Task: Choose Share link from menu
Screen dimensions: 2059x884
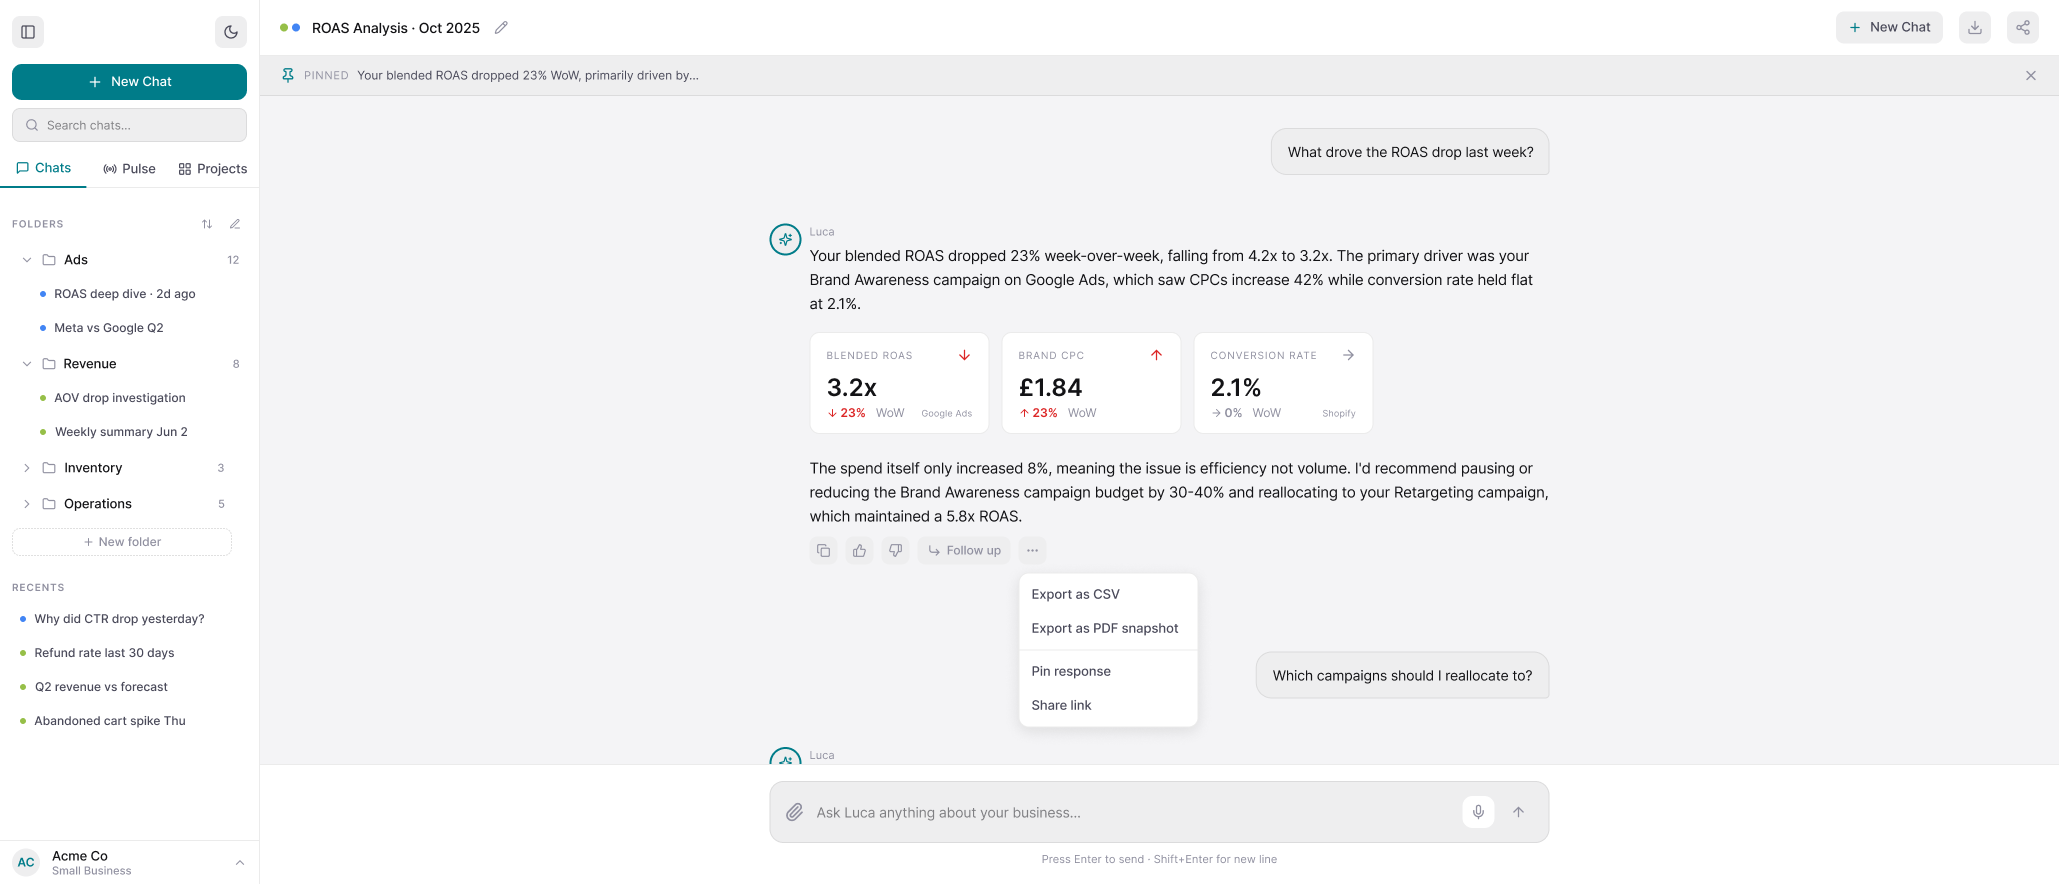Action: [1108, 705]
